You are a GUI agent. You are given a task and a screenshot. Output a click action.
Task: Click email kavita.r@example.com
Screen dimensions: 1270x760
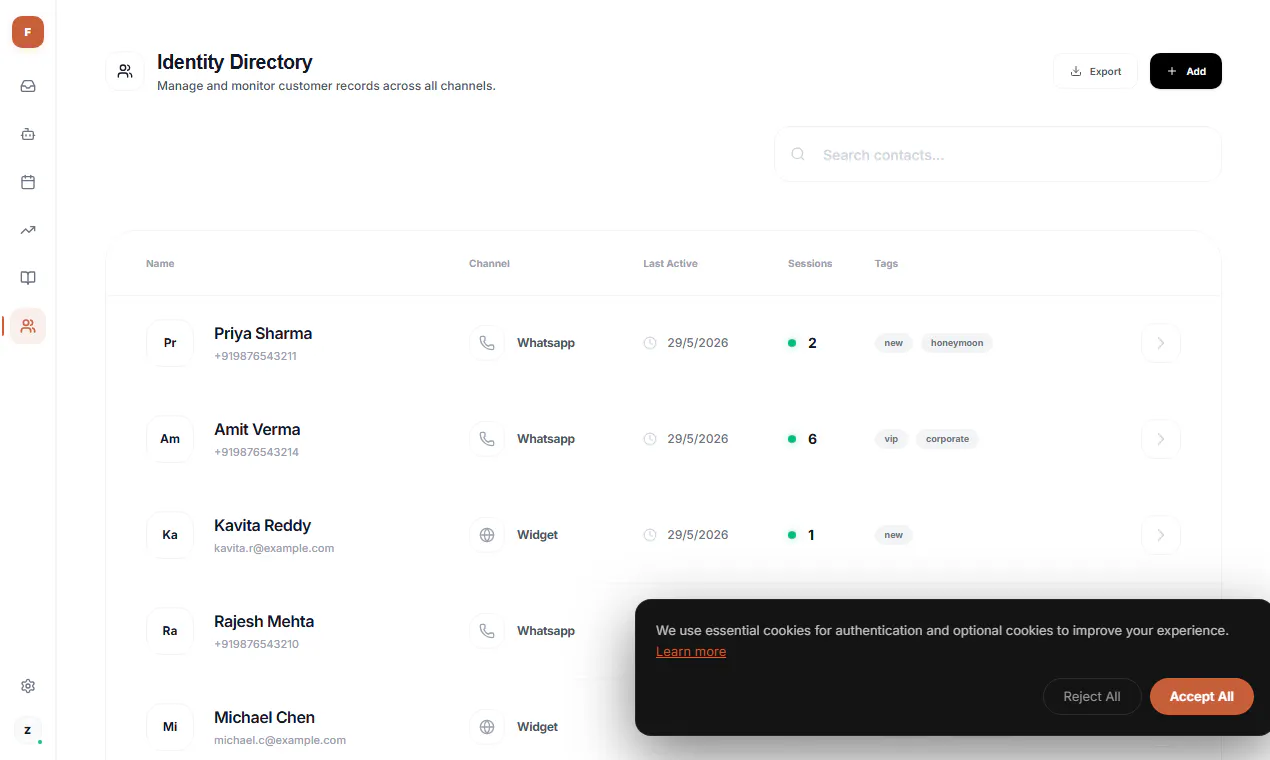click(x=274, y=548)
